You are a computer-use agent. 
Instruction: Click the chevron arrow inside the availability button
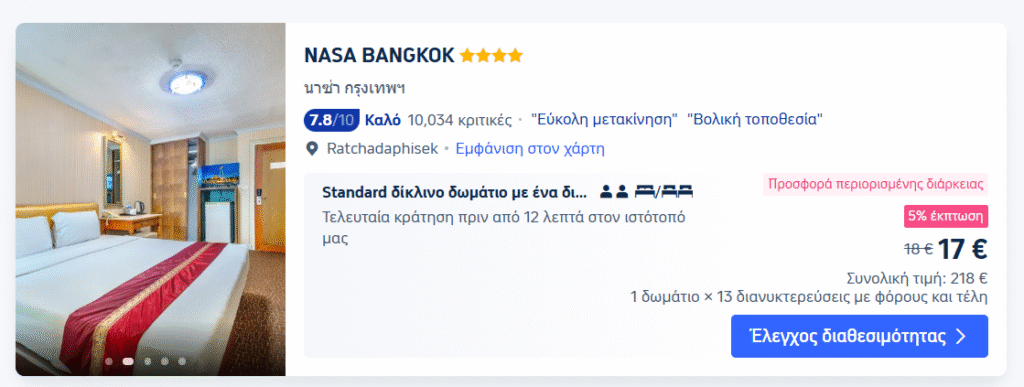click(x=960, y=337)
